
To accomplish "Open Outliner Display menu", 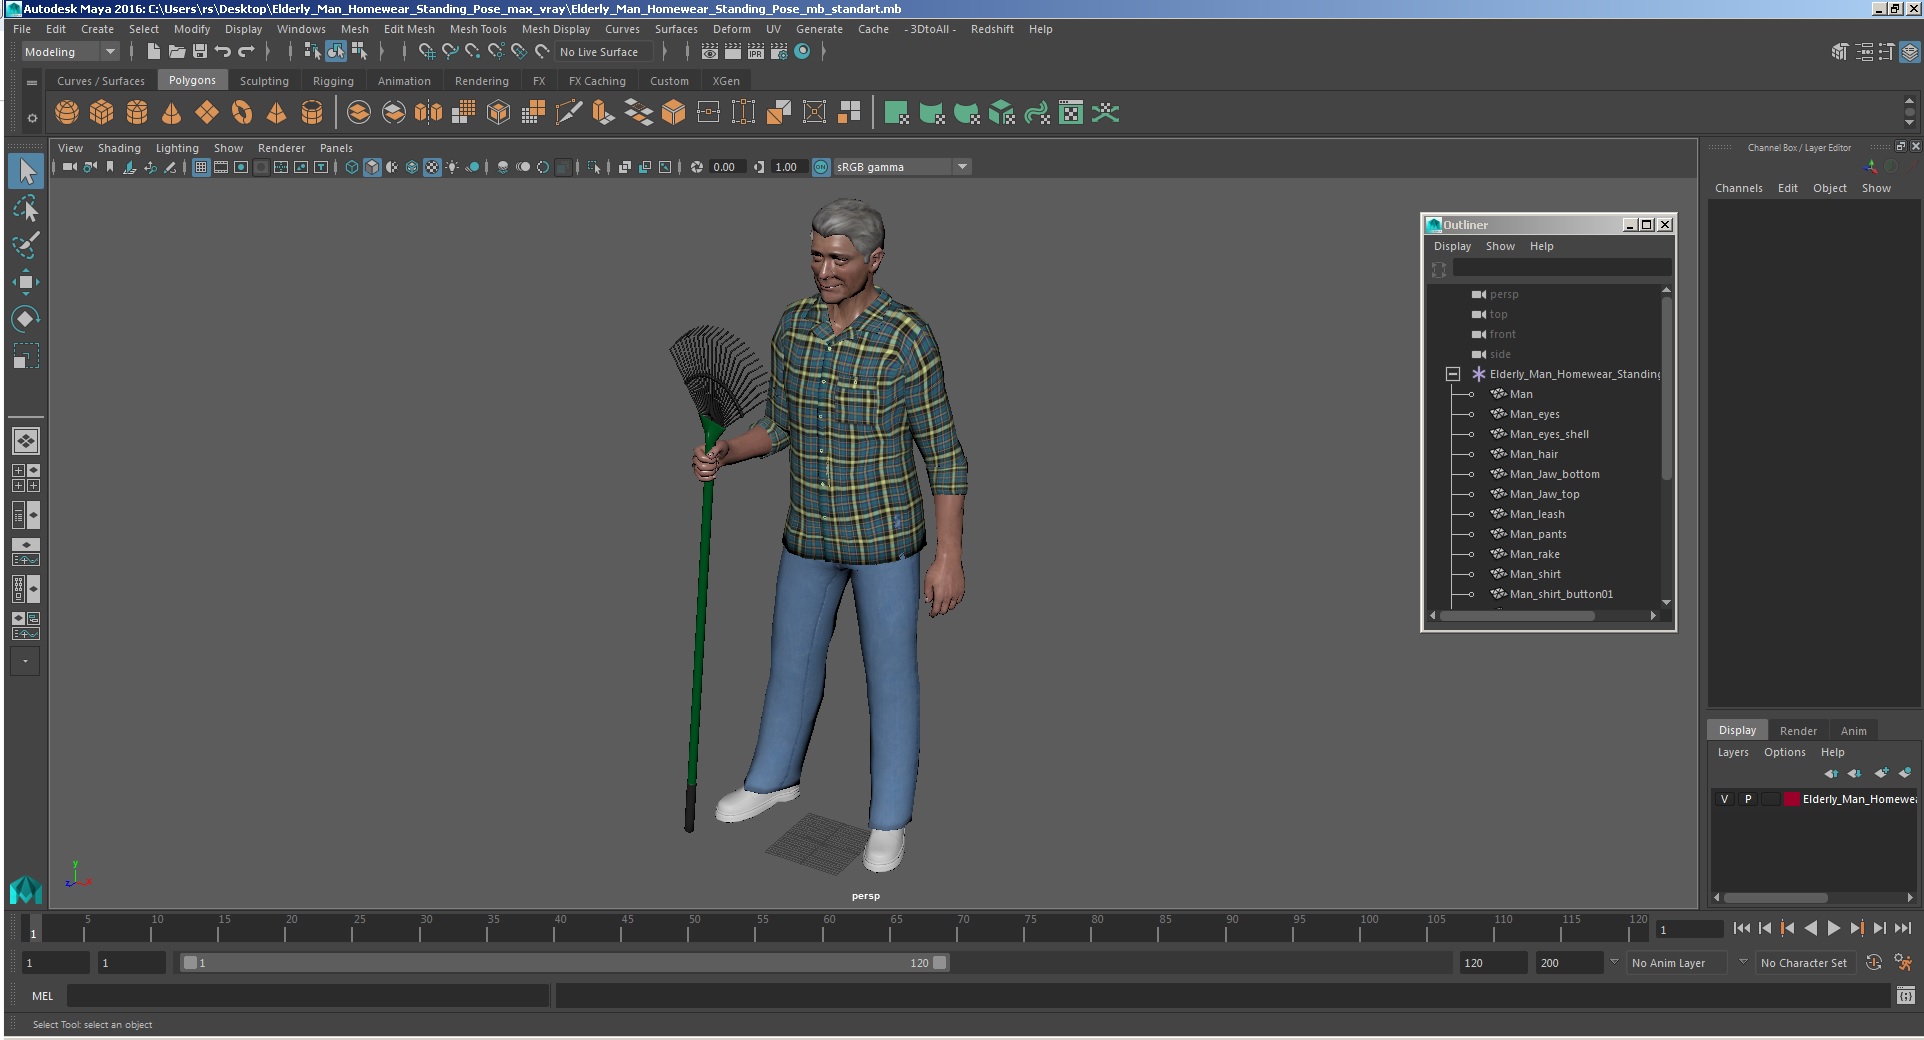I will click(x=1452, y=246).
